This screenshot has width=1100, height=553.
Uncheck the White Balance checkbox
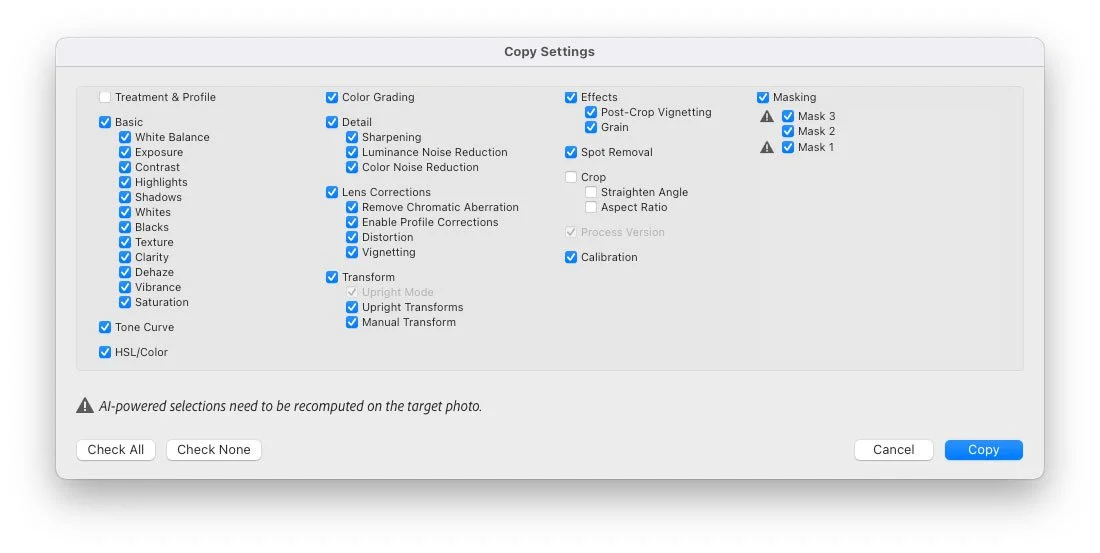pyautogui.click(x=125, y=137)
